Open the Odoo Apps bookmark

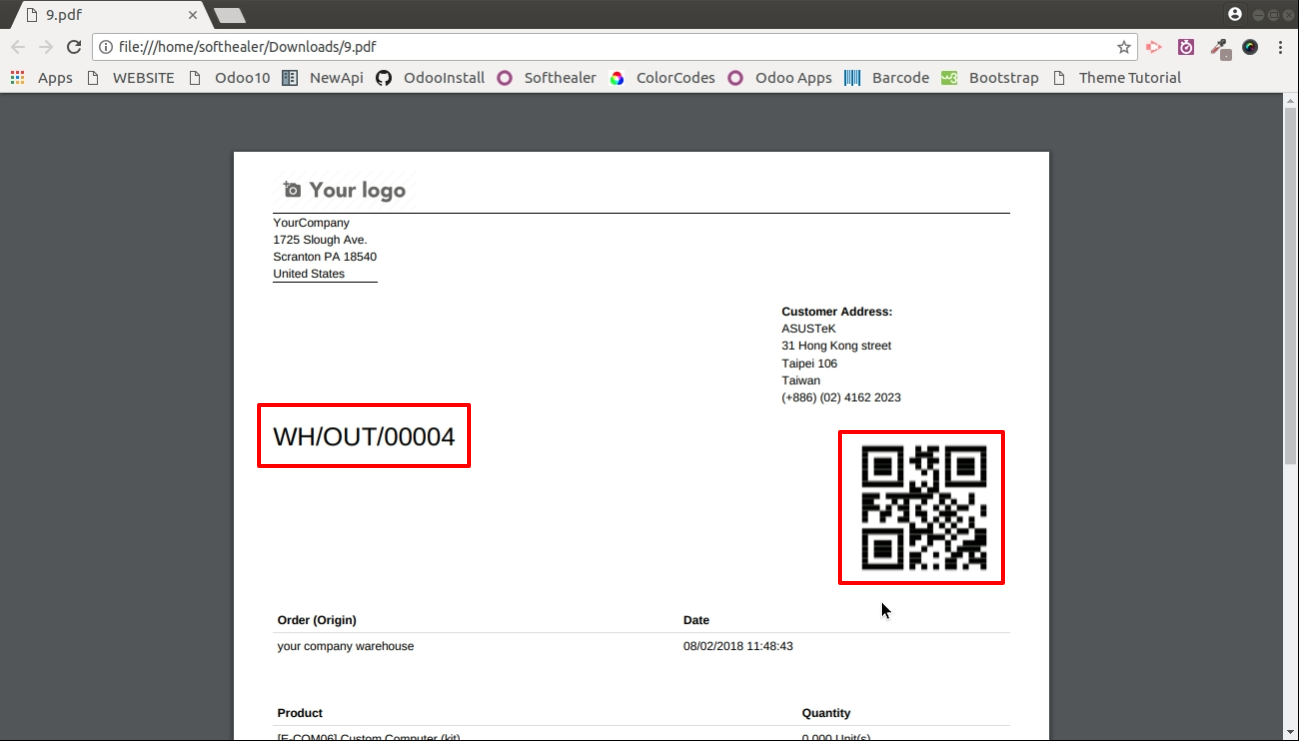click(x=780, y=78)
